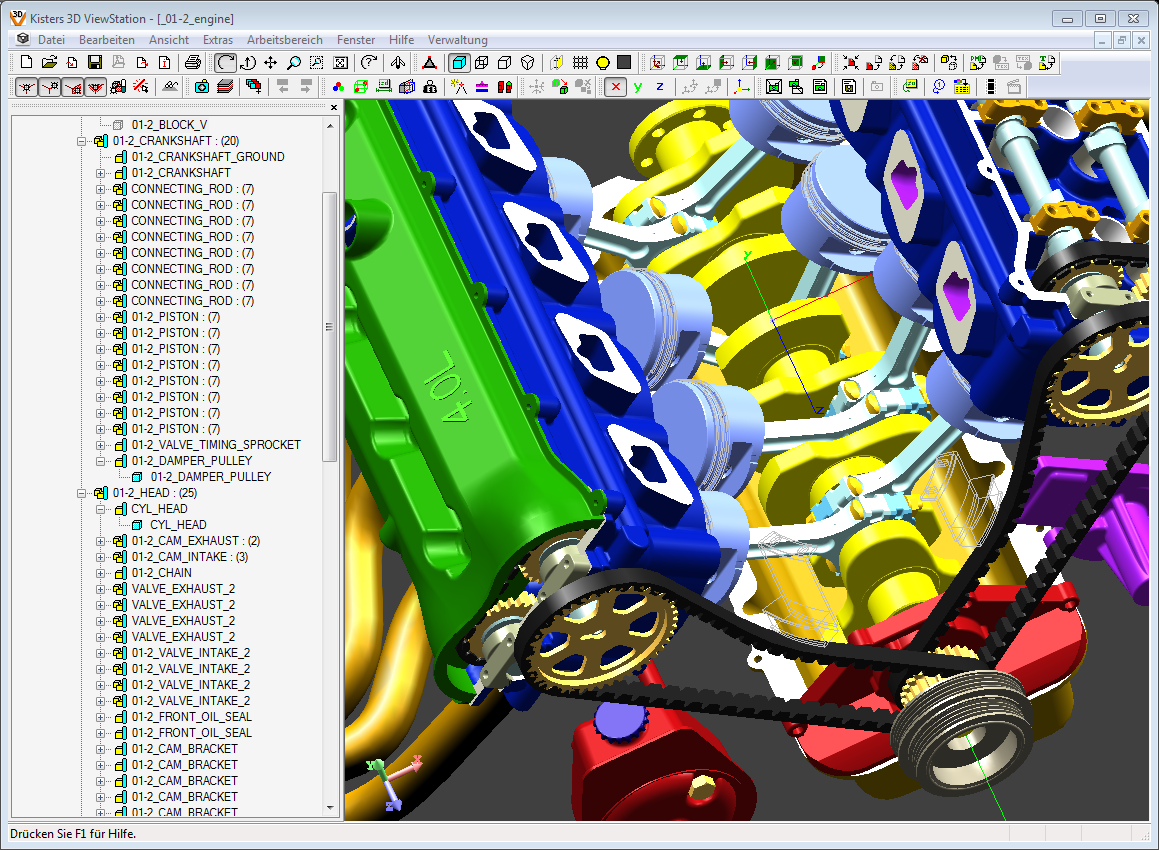Collapse the 01-2_HEAD : (25) assembly
The width and height of the screenshot is (1159, 850).
(81, 493)
